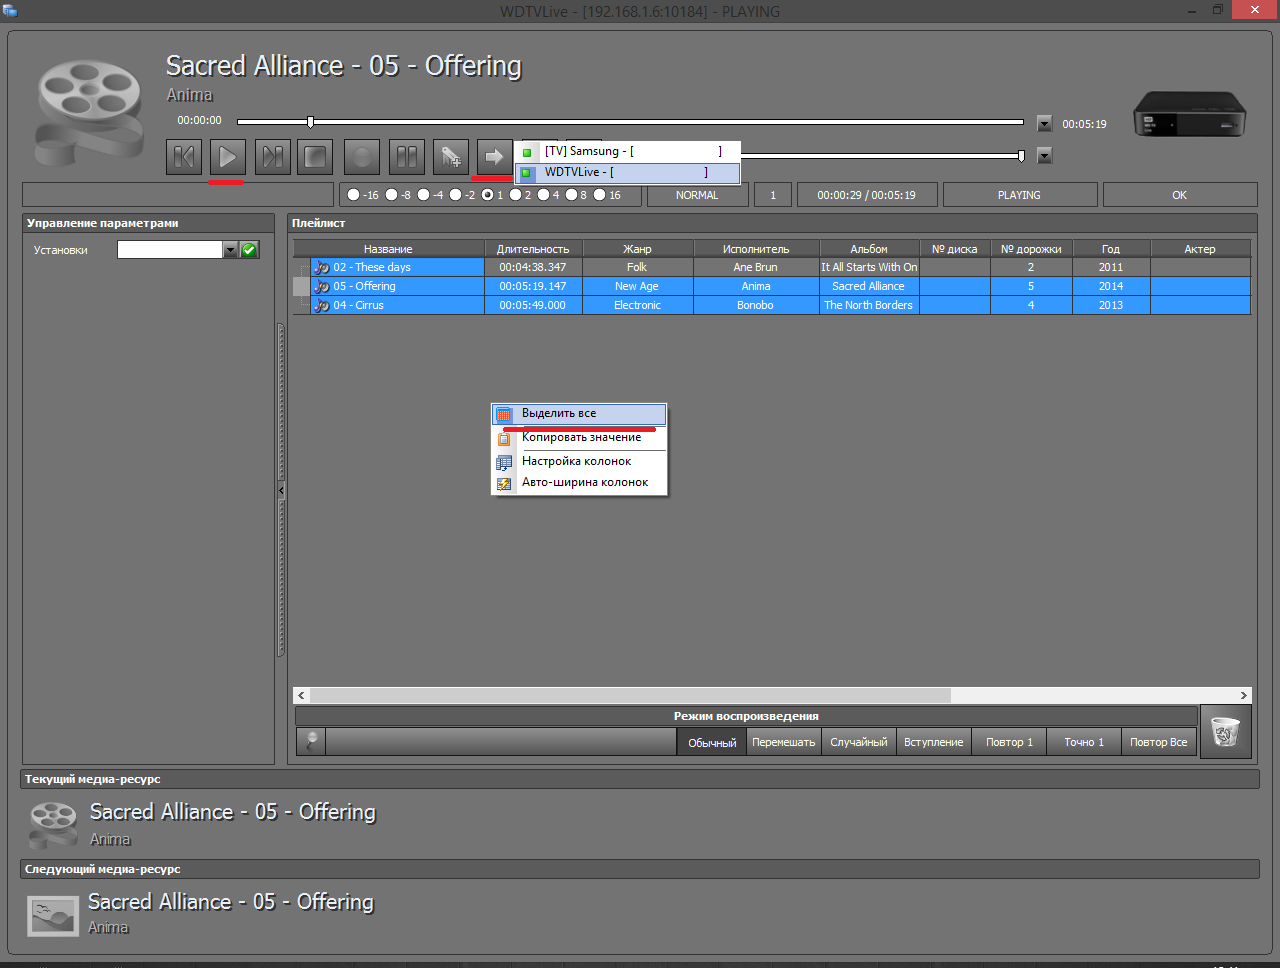Select the 2x speed radio button
Screen dimensions: 1280x968
tap(516, 195)
